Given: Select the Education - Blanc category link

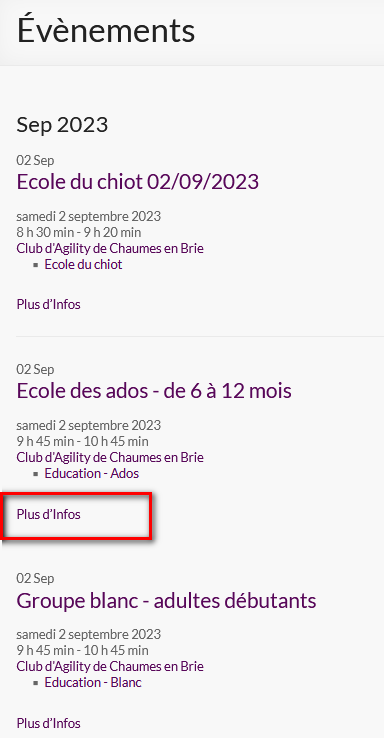Looking at the screenshot, I should (x=93, y=682).
